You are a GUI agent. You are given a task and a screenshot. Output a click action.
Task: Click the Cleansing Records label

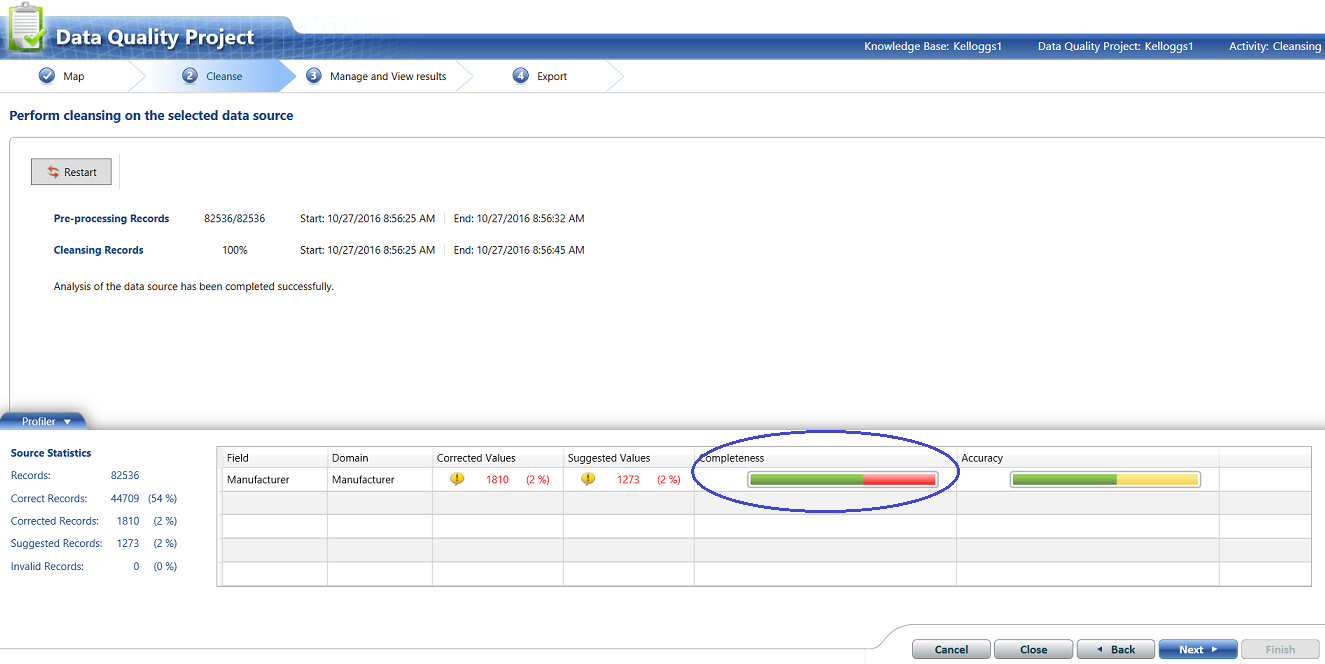click(99, 250)
